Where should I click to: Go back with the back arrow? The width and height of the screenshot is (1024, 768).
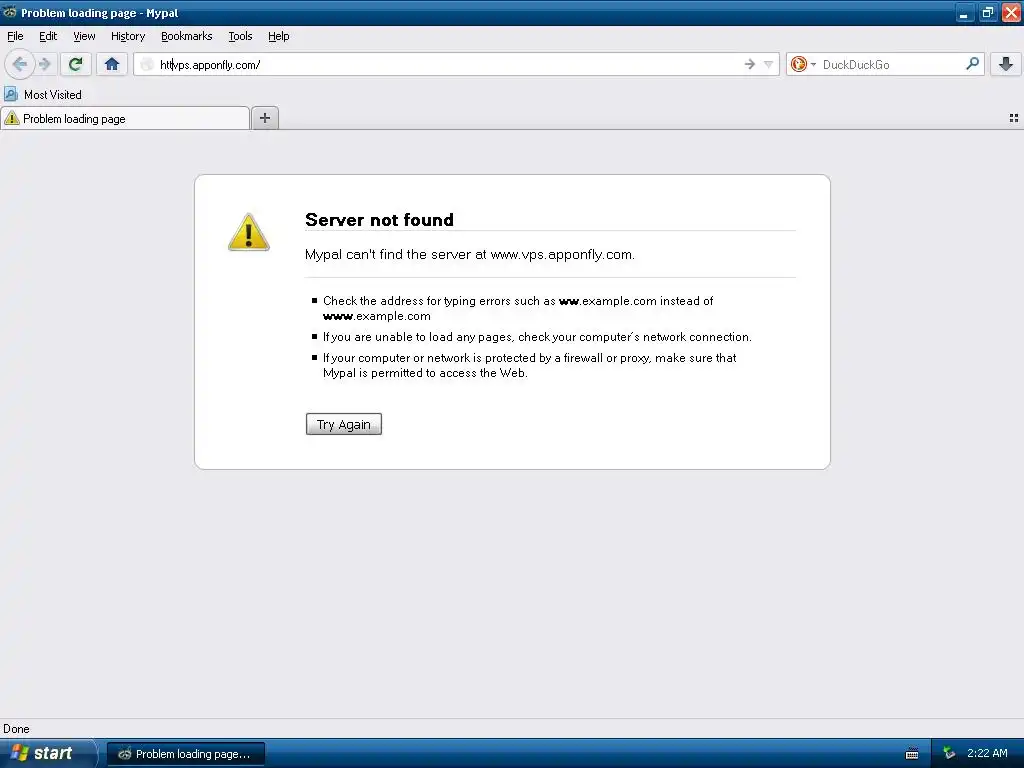(x=20, y=64)
